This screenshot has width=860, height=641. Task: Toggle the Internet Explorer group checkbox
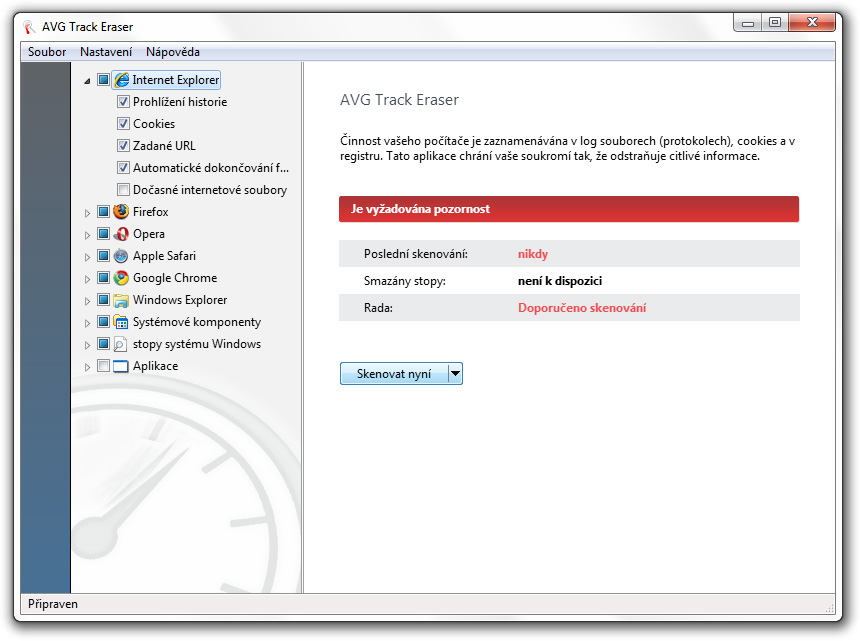[103, 80]
